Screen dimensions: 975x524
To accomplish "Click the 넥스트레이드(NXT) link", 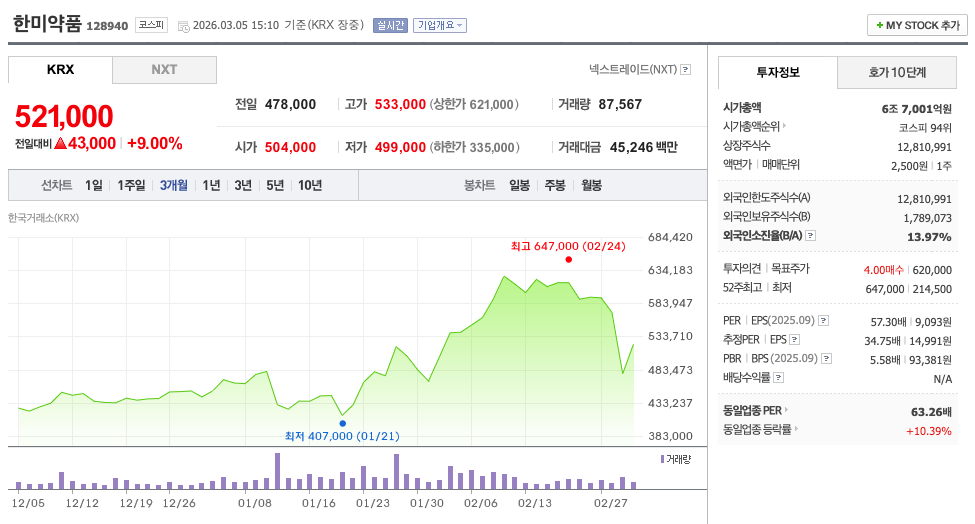I will click(x=633, y=70).
